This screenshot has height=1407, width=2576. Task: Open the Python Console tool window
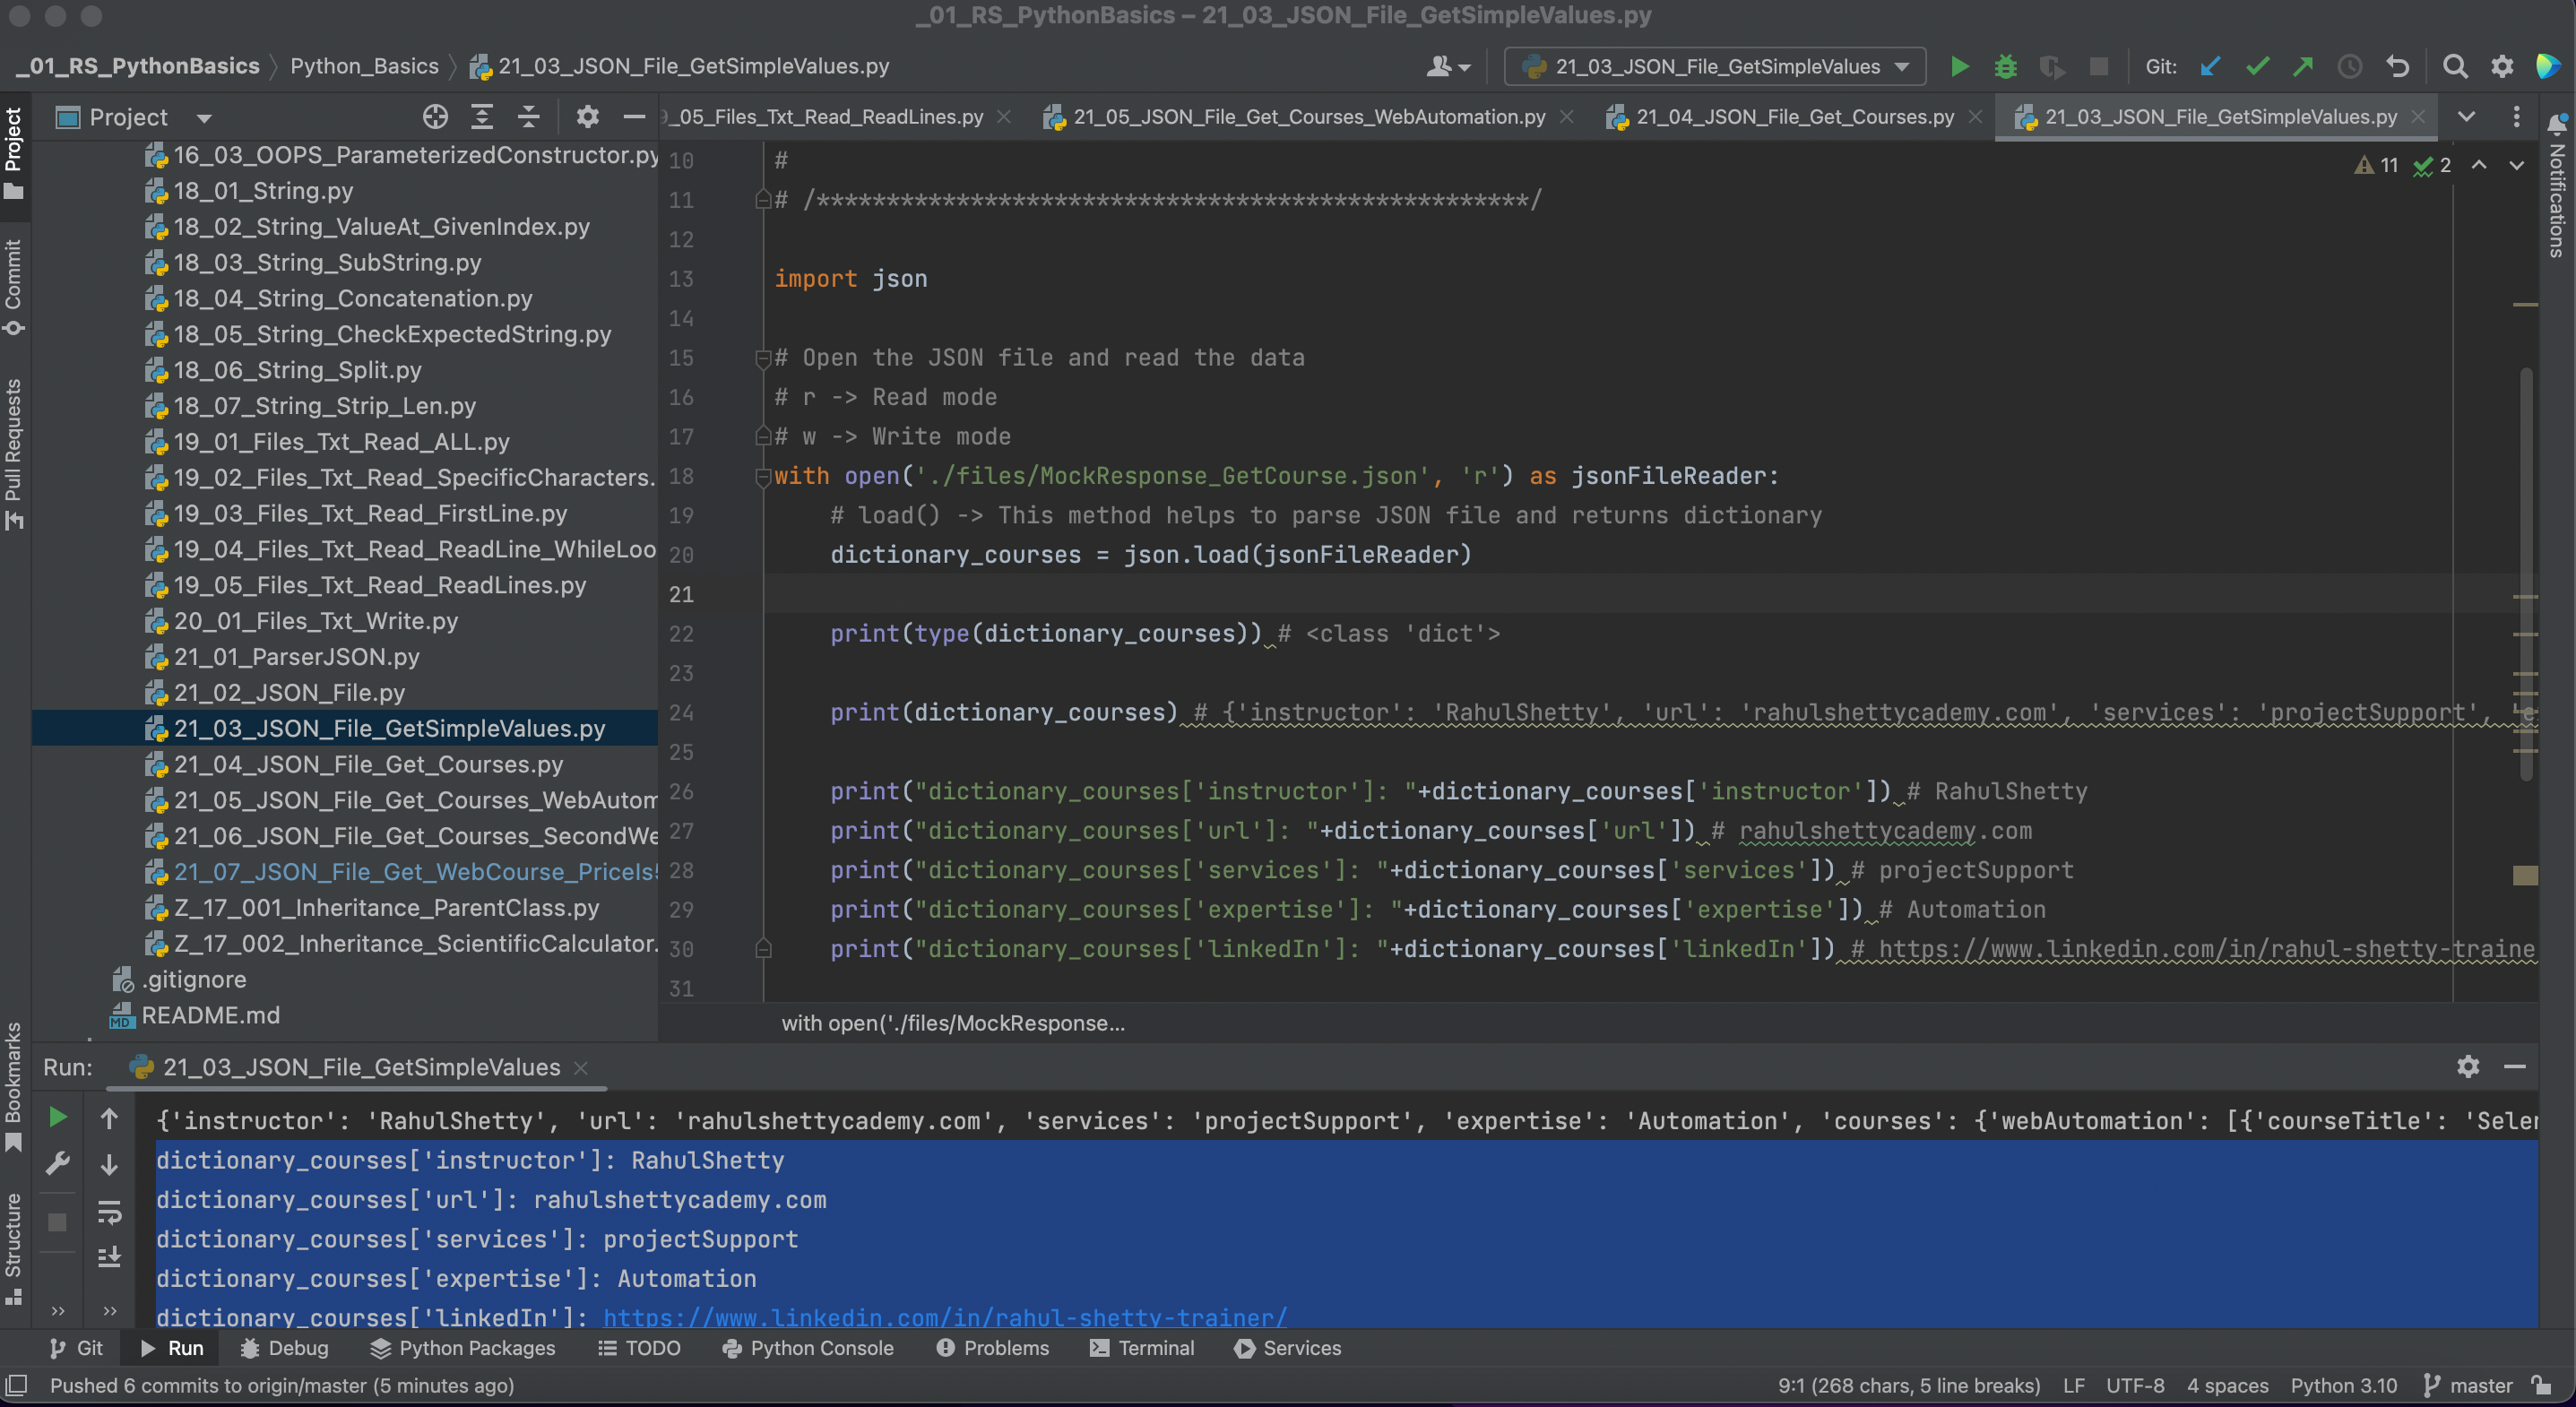tap(807, 1347)
